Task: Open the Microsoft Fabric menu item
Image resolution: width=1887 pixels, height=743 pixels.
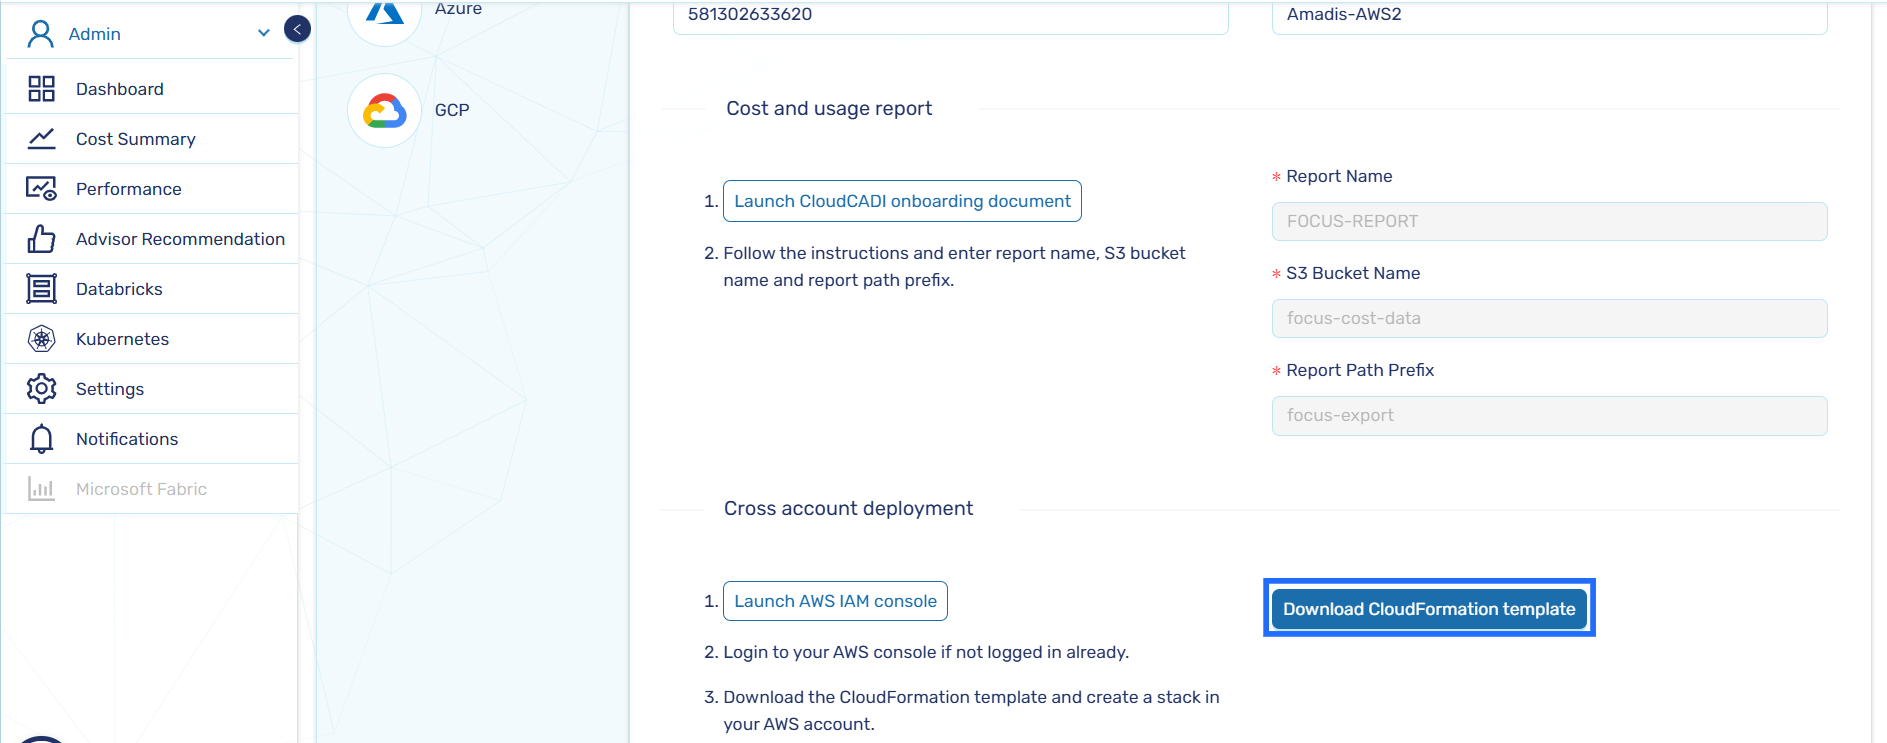Action: 141,489
